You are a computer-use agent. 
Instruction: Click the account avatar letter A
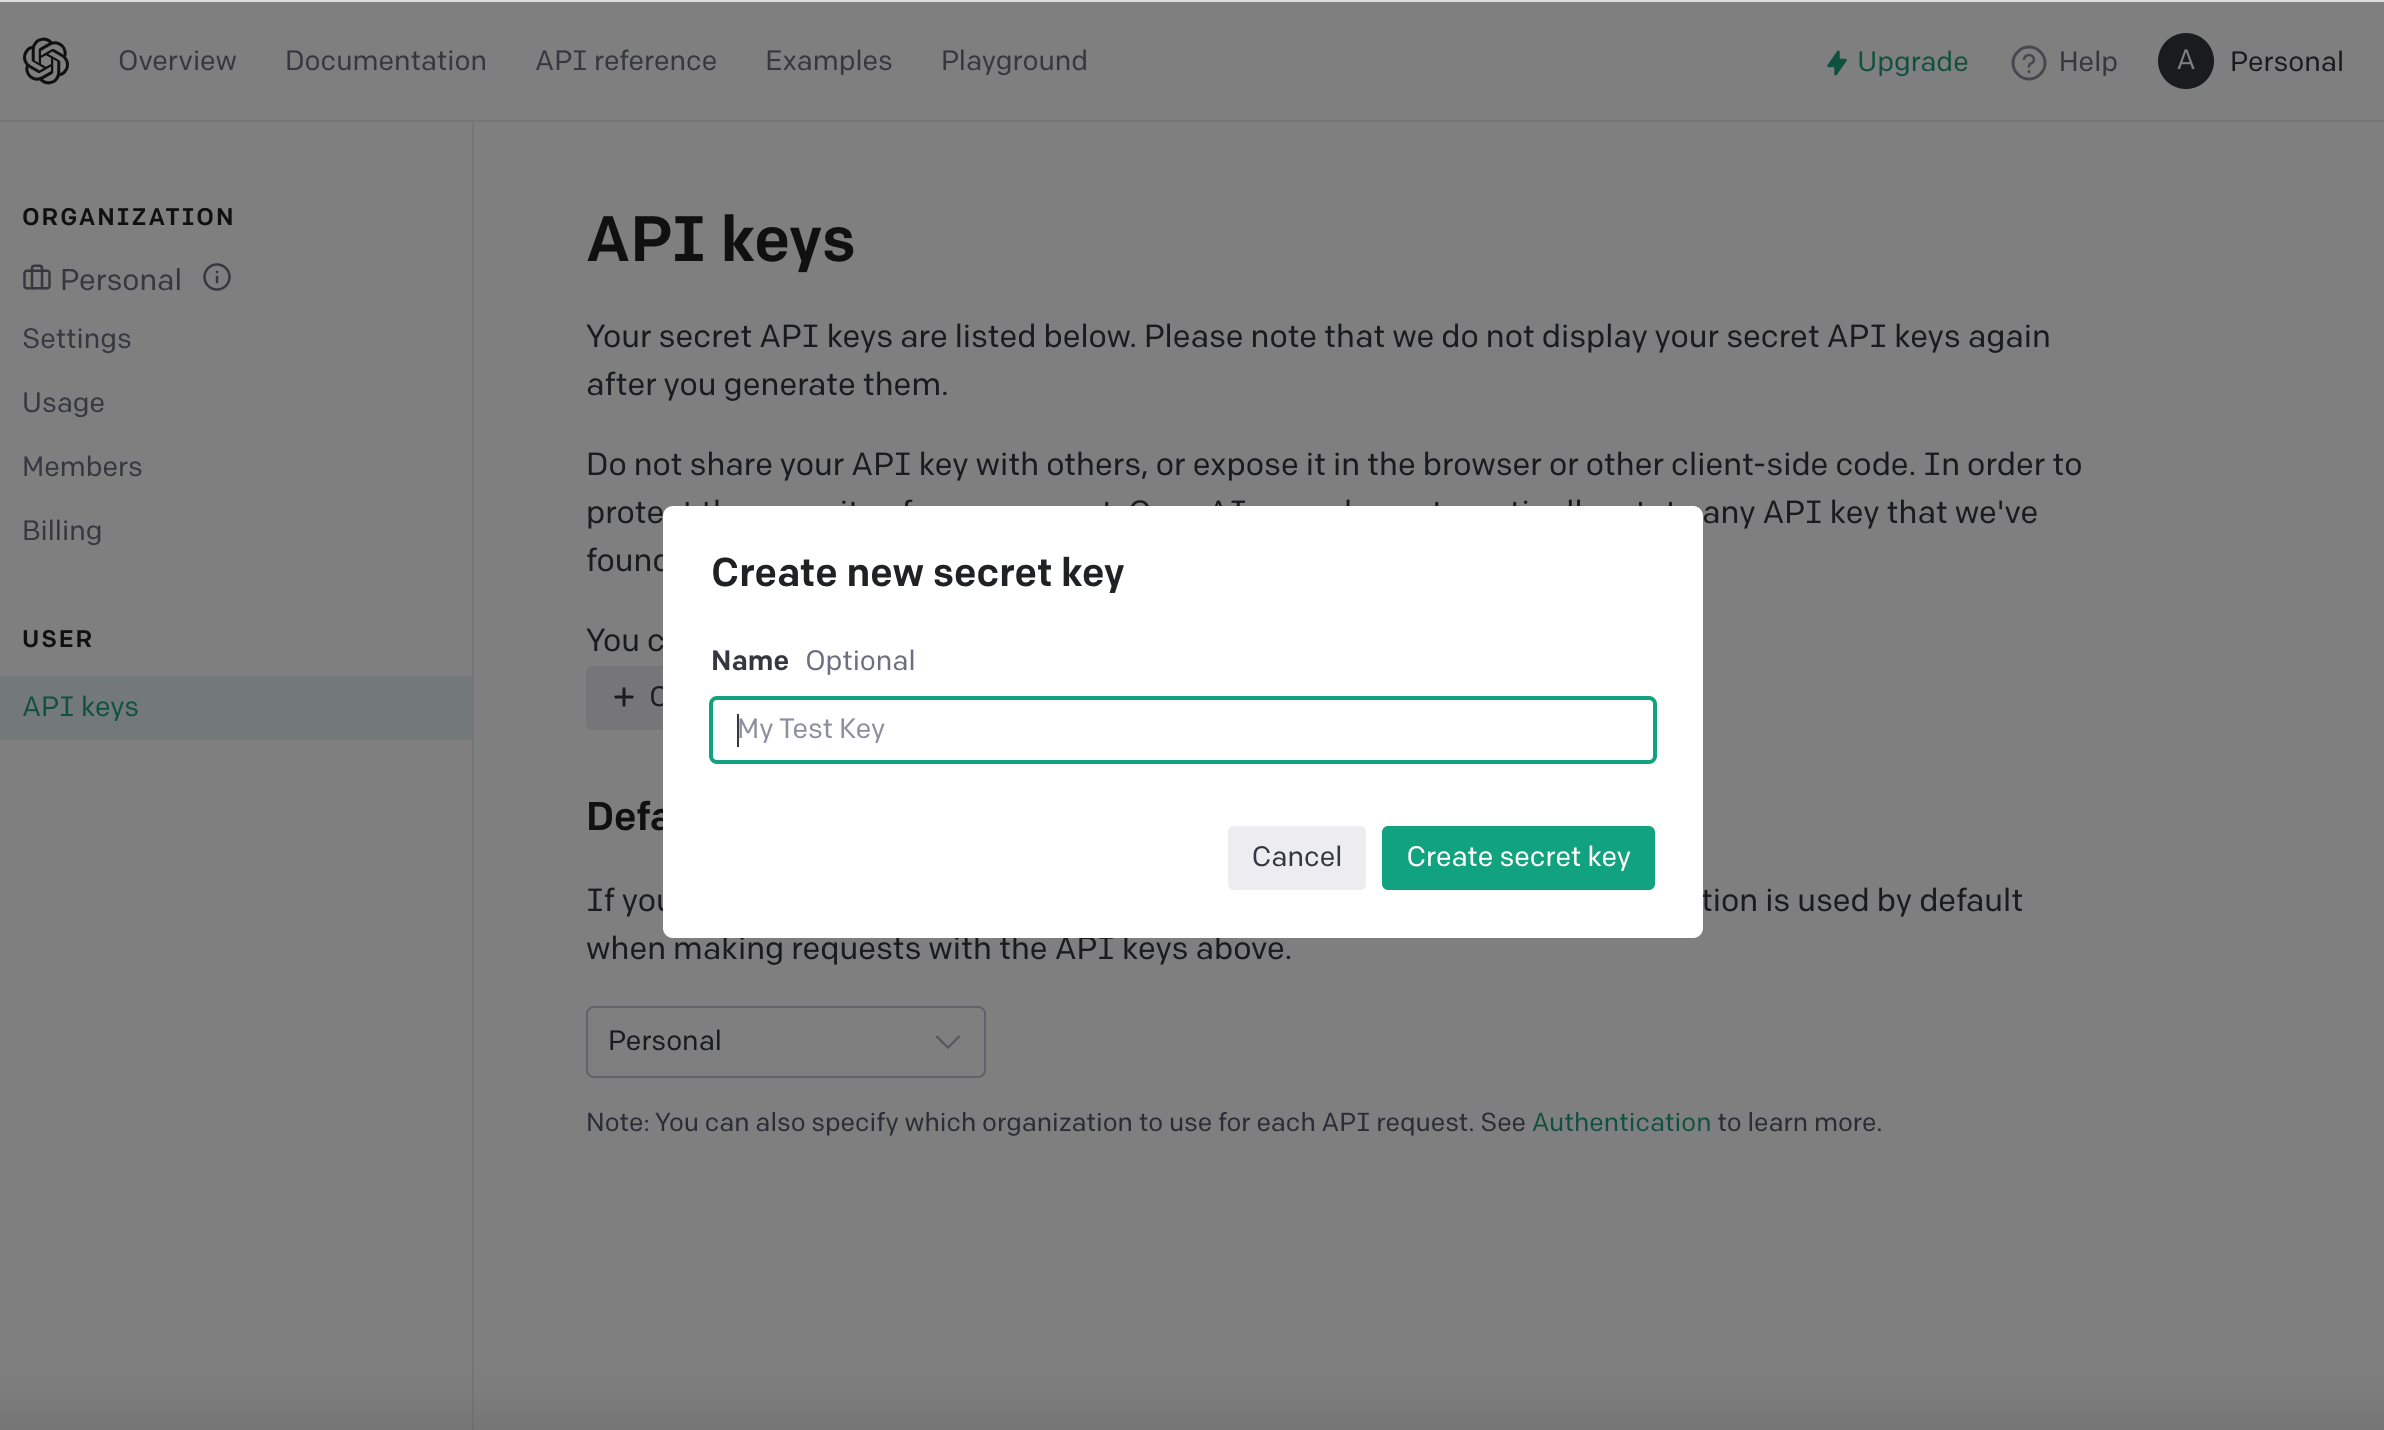[2185, 61]
